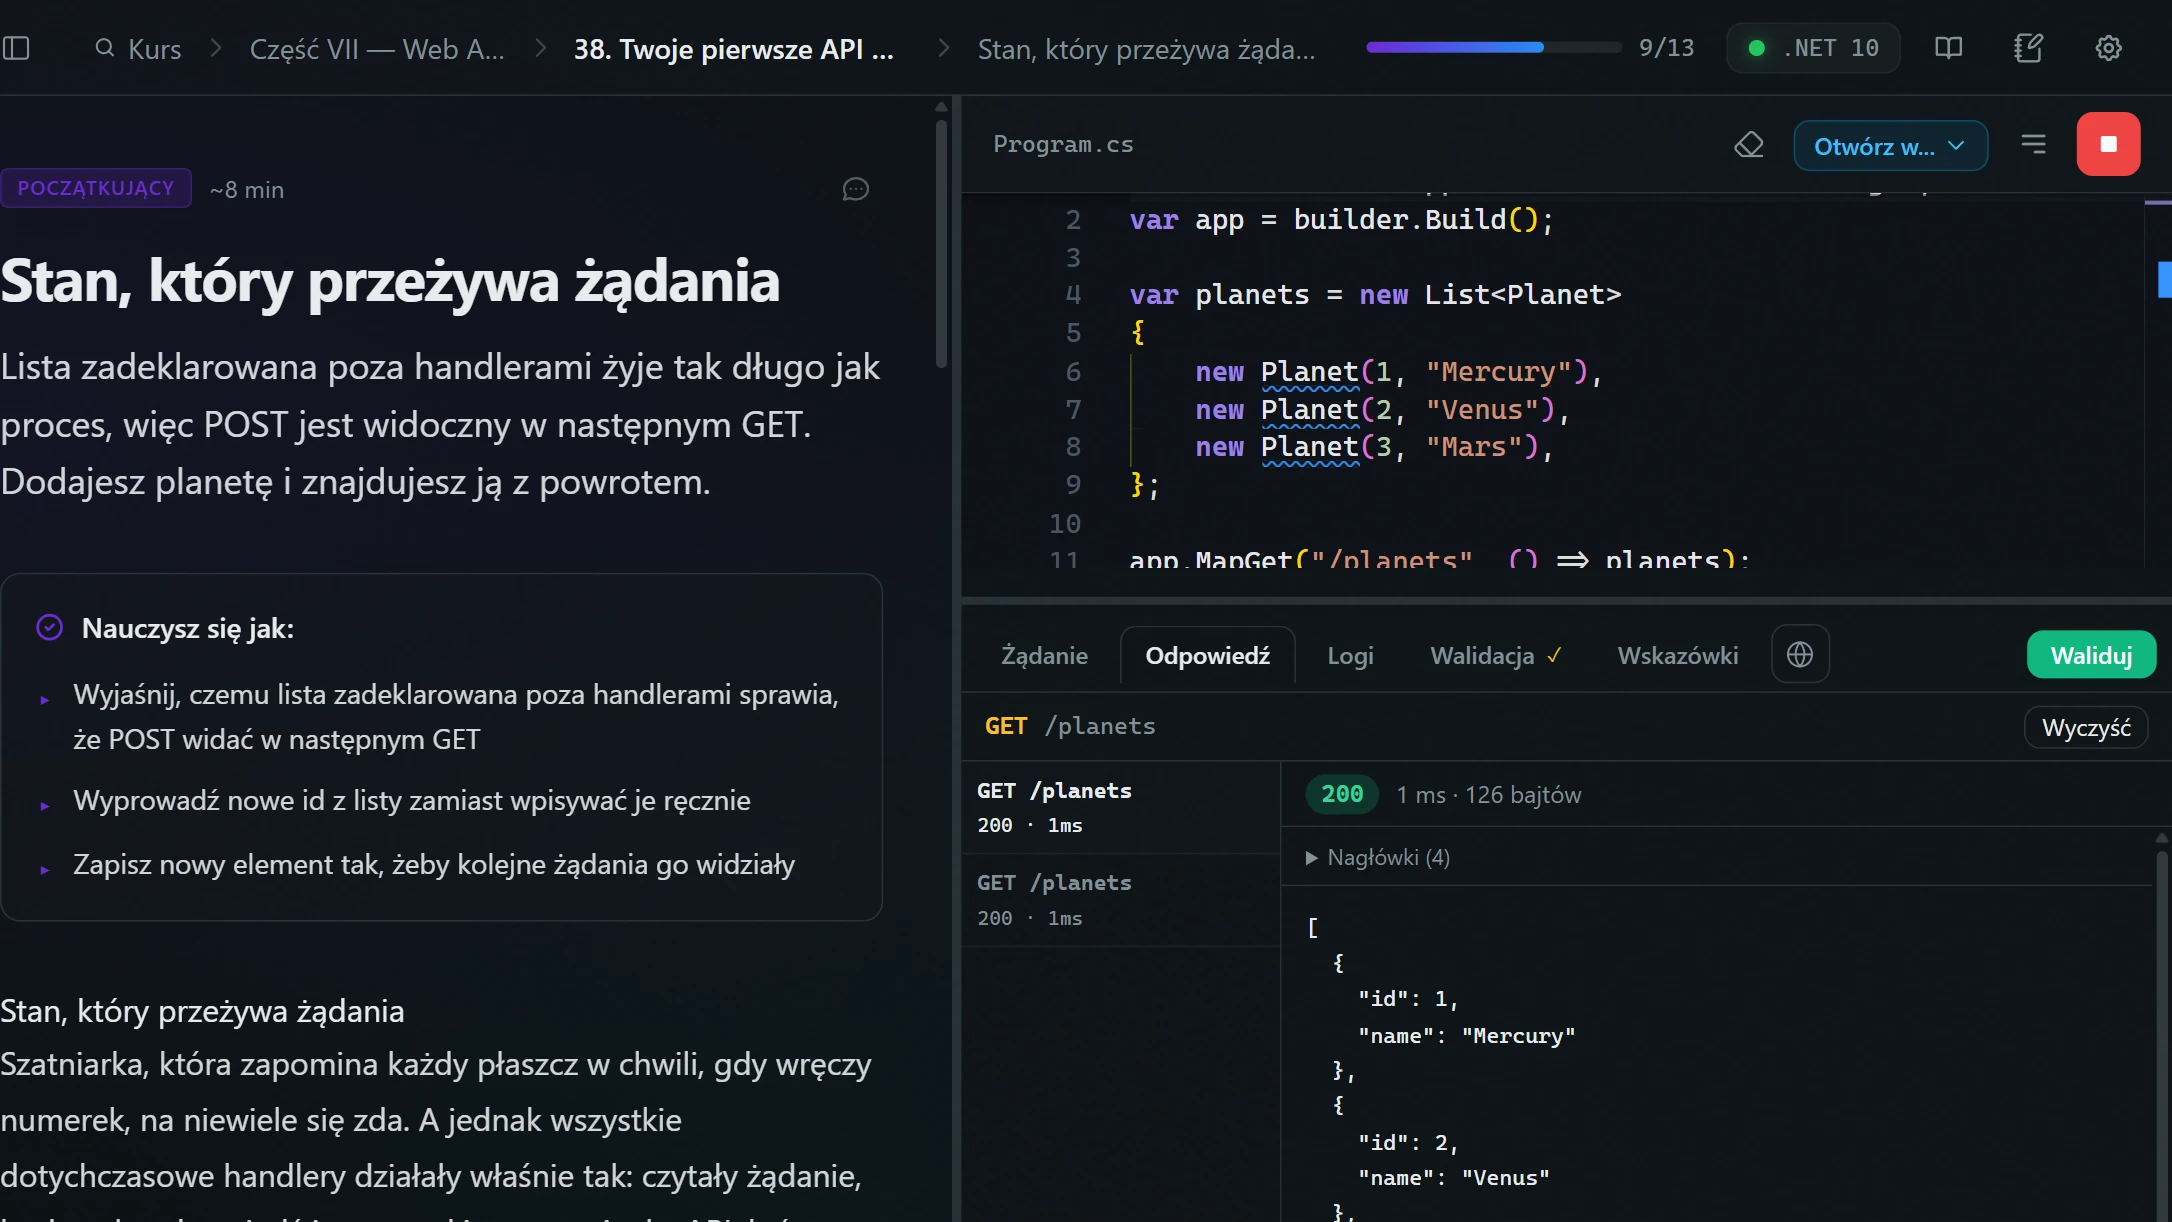Select the second GET /planets history entry
The image size is (2172, 1222).
(1120, 900)
